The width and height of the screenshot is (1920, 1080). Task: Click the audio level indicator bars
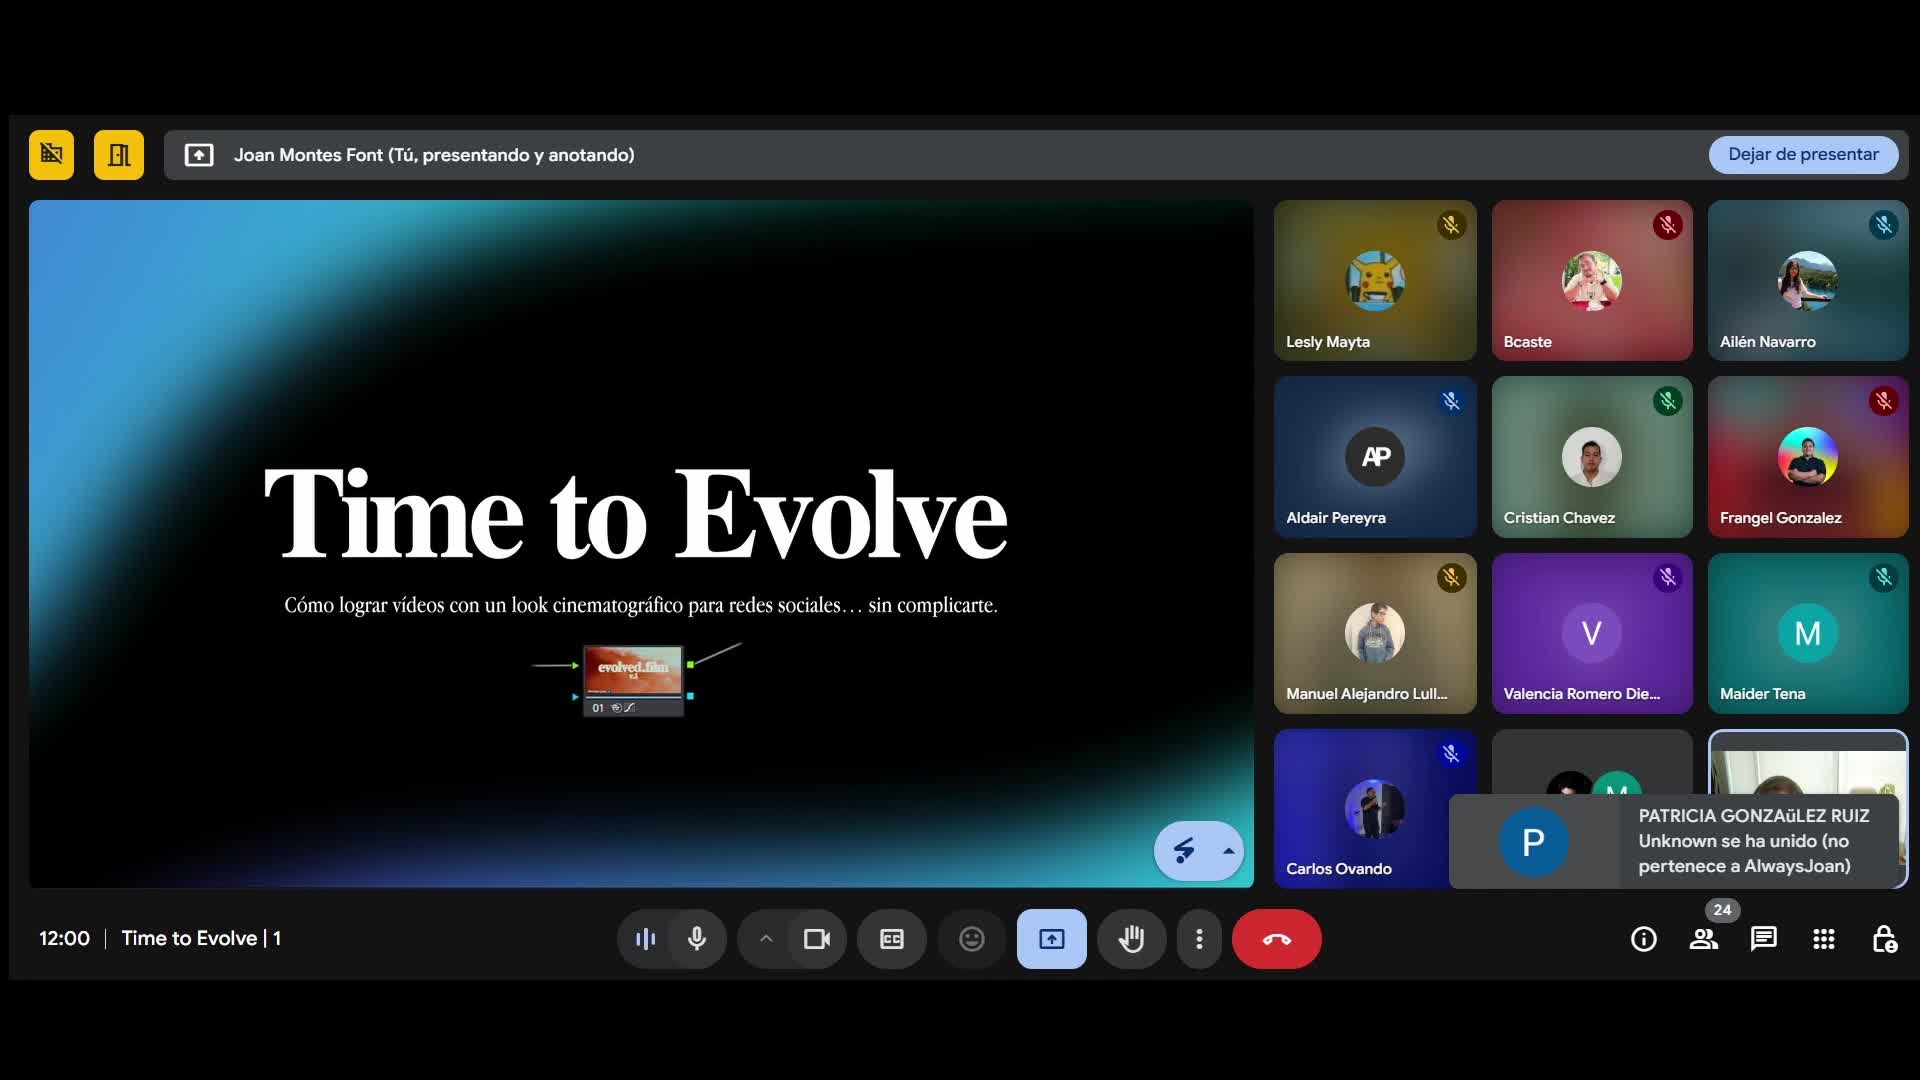645,939
